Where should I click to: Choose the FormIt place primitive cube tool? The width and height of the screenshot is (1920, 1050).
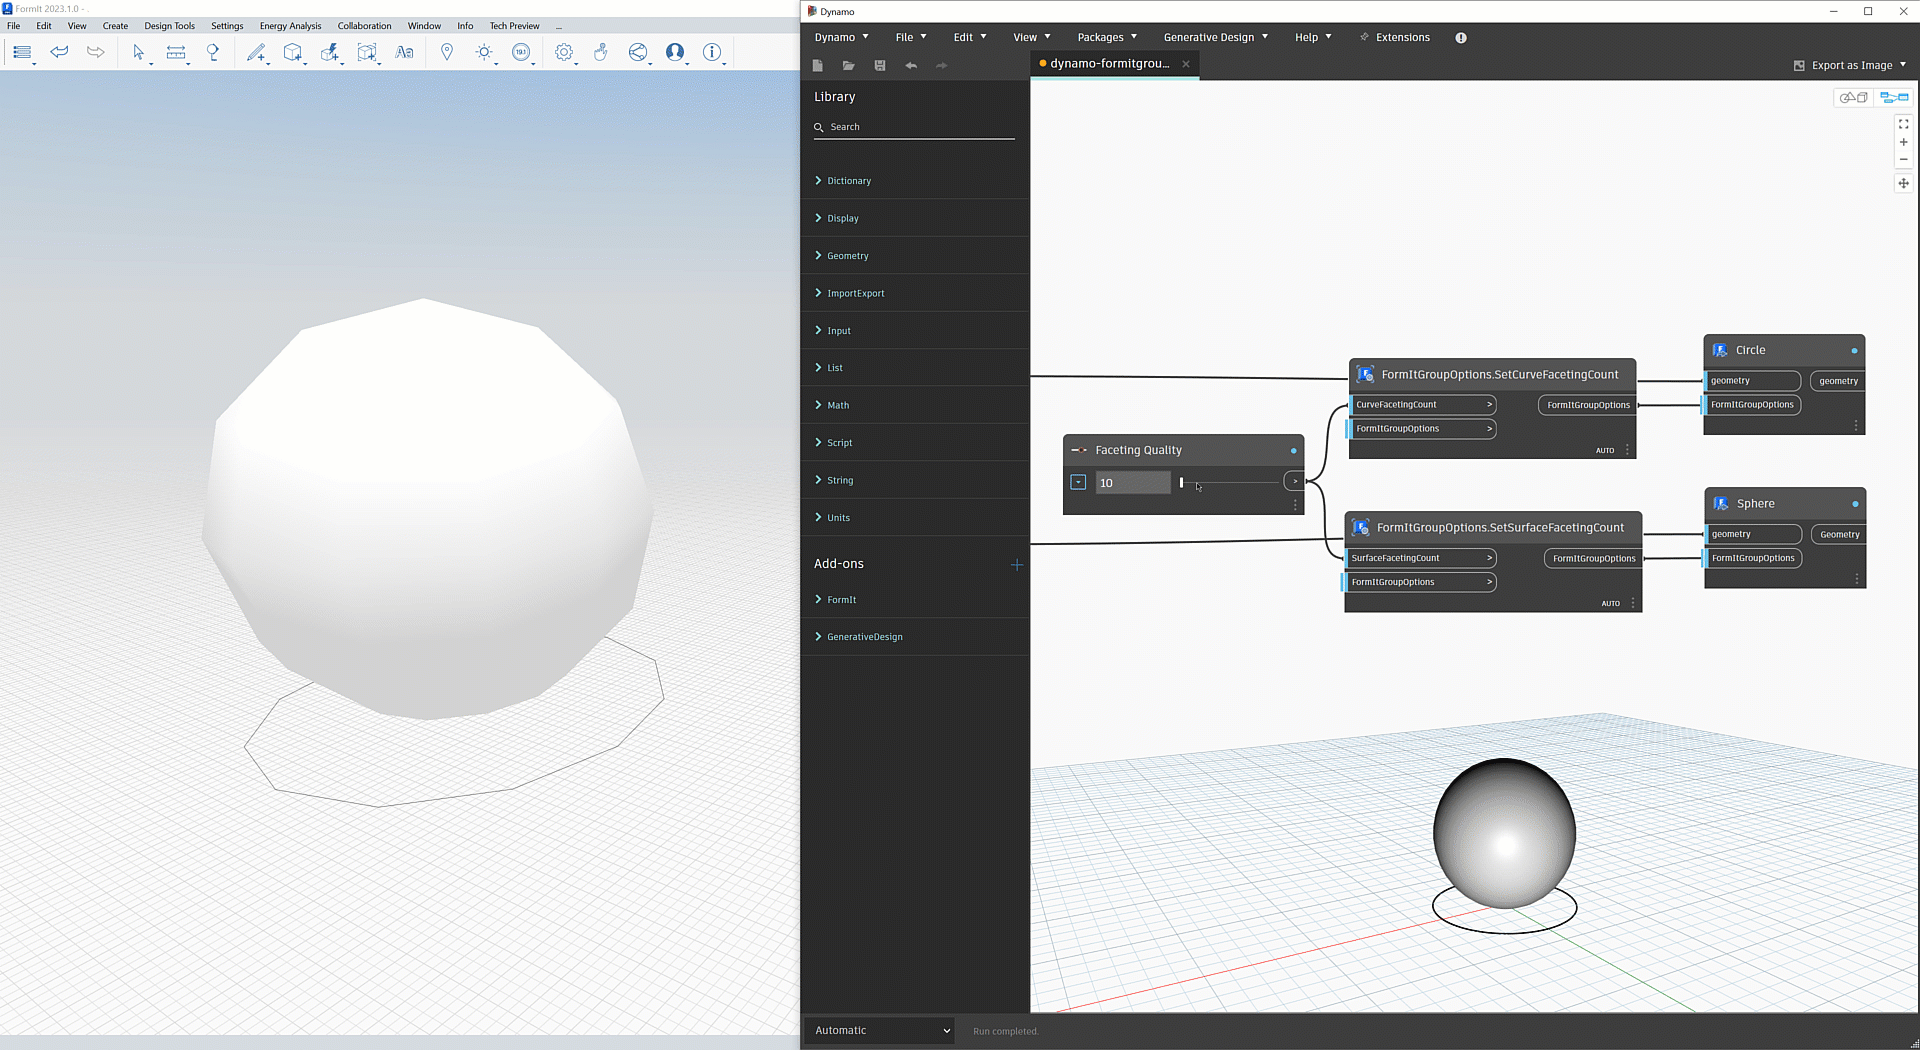pos(293,52)
